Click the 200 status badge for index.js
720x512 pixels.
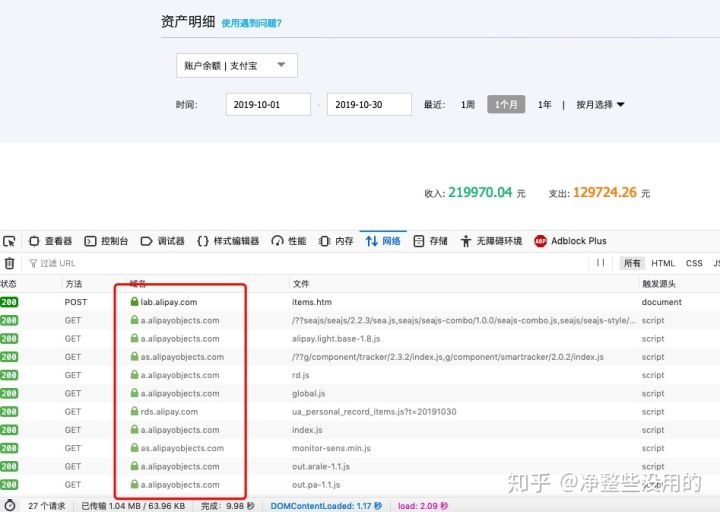(9, 430)
